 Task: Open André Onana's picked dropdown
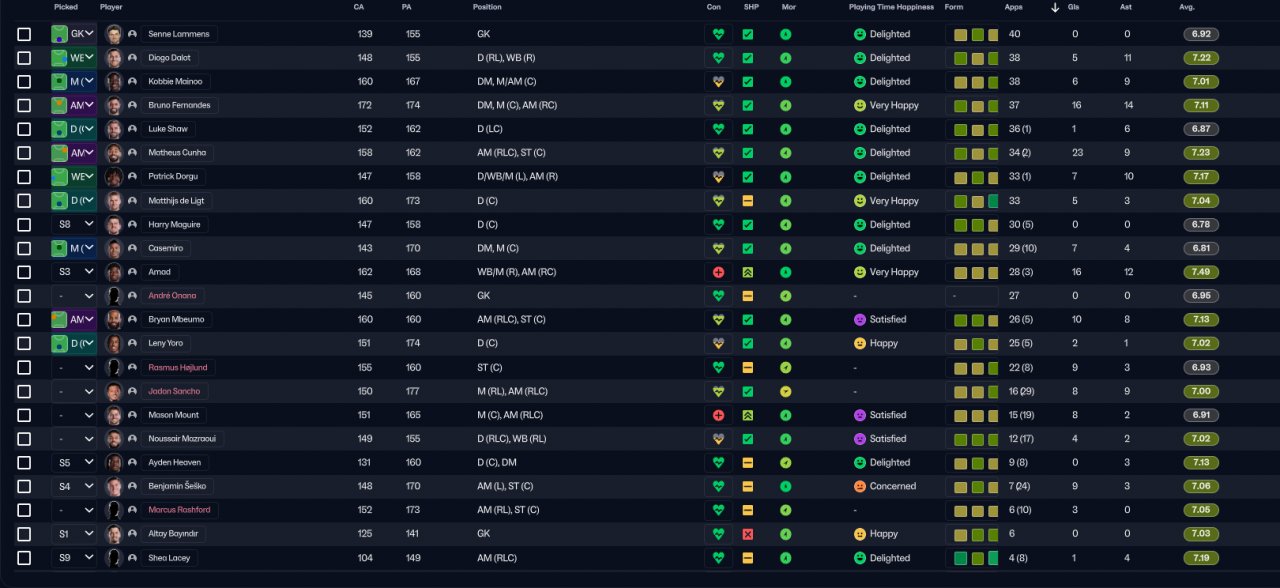(74, 296)
